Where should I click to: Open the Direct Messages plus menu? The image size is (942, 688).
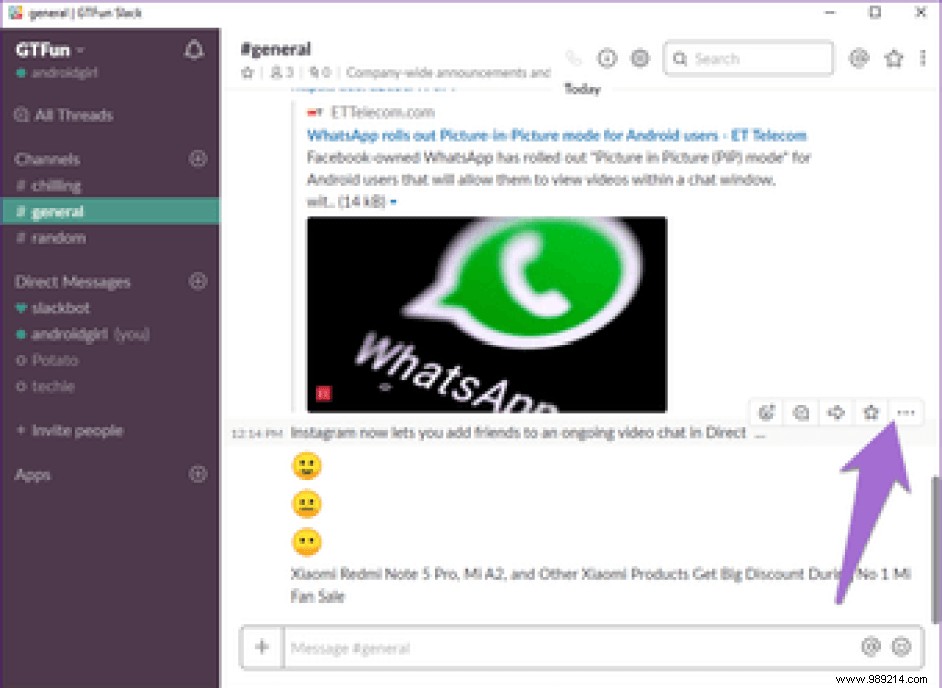click(197, 281)
